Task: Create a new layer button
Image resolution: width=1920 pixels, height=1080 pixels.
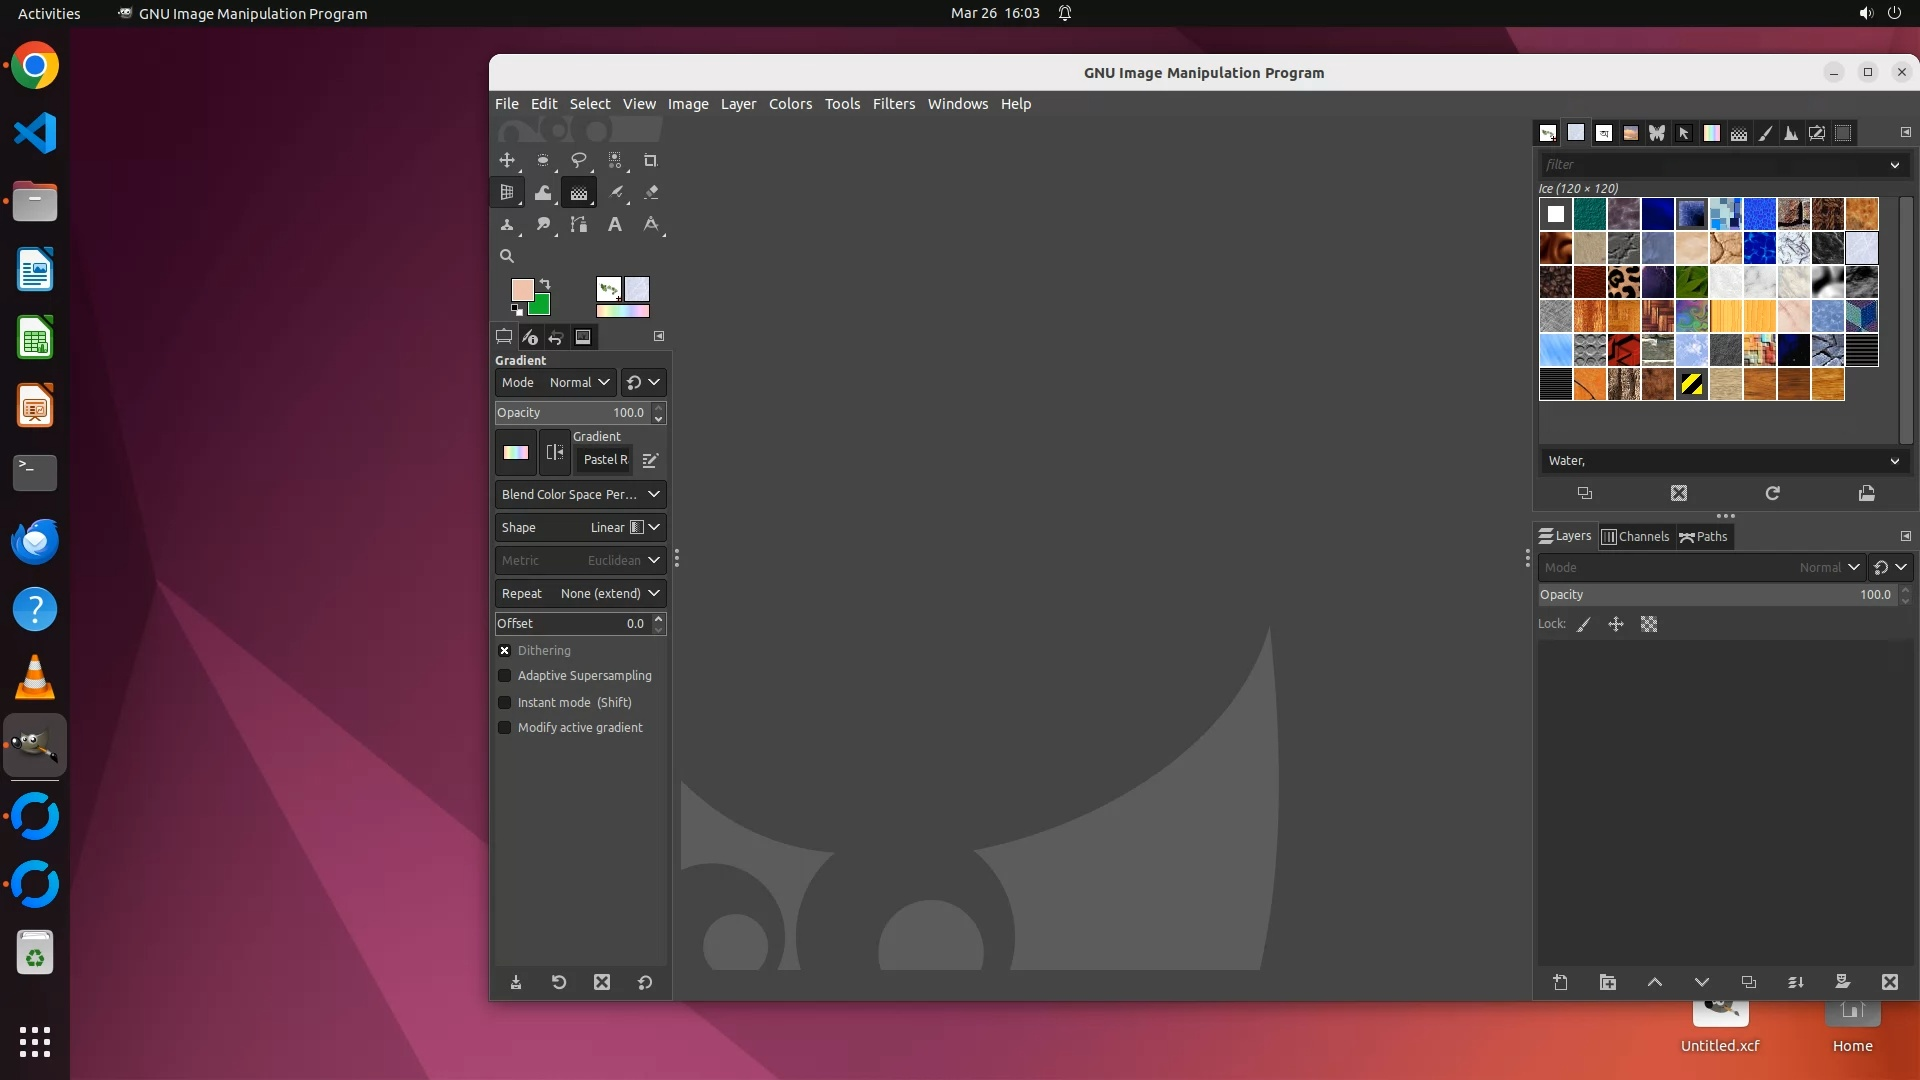Action: [1560, 982]
